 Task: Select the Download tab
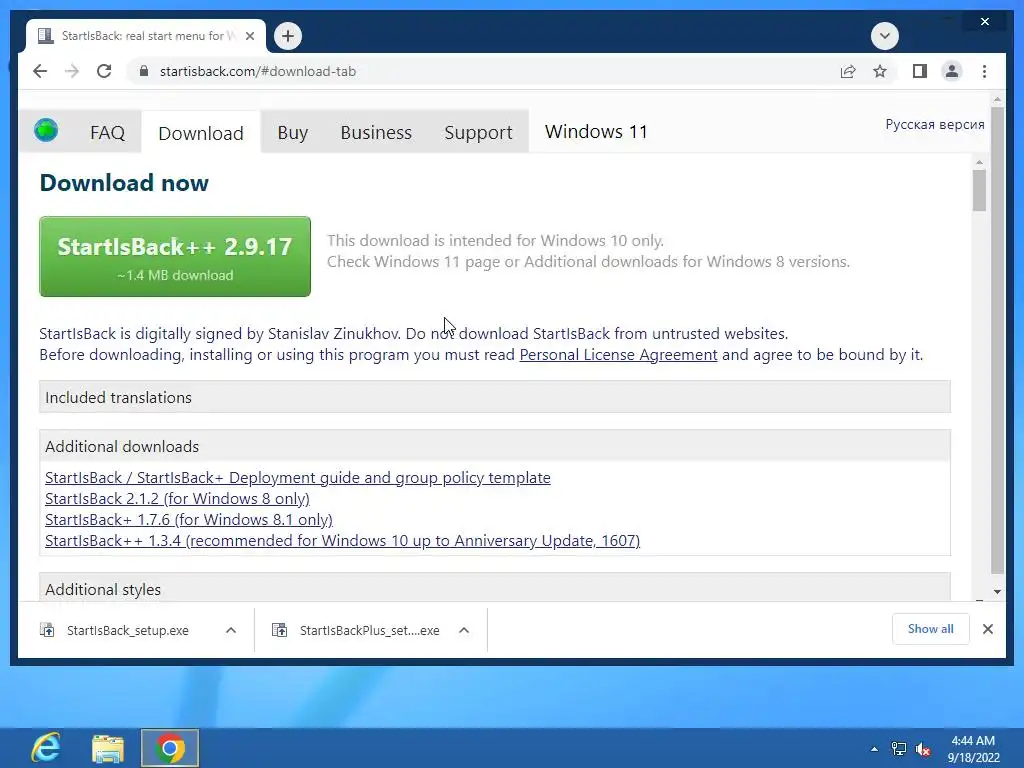[201, 133]
